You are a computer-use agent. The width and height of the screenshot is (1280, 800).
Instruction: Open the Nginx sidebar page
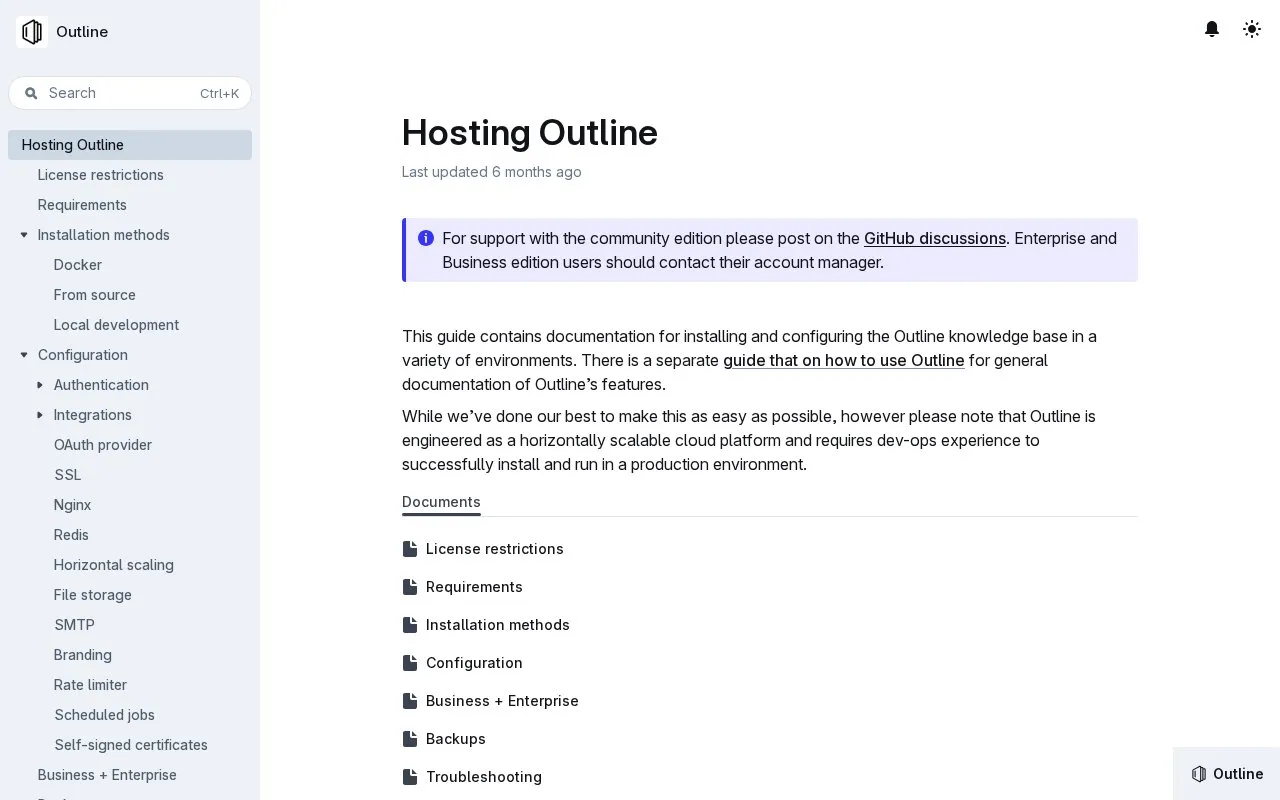72,505
